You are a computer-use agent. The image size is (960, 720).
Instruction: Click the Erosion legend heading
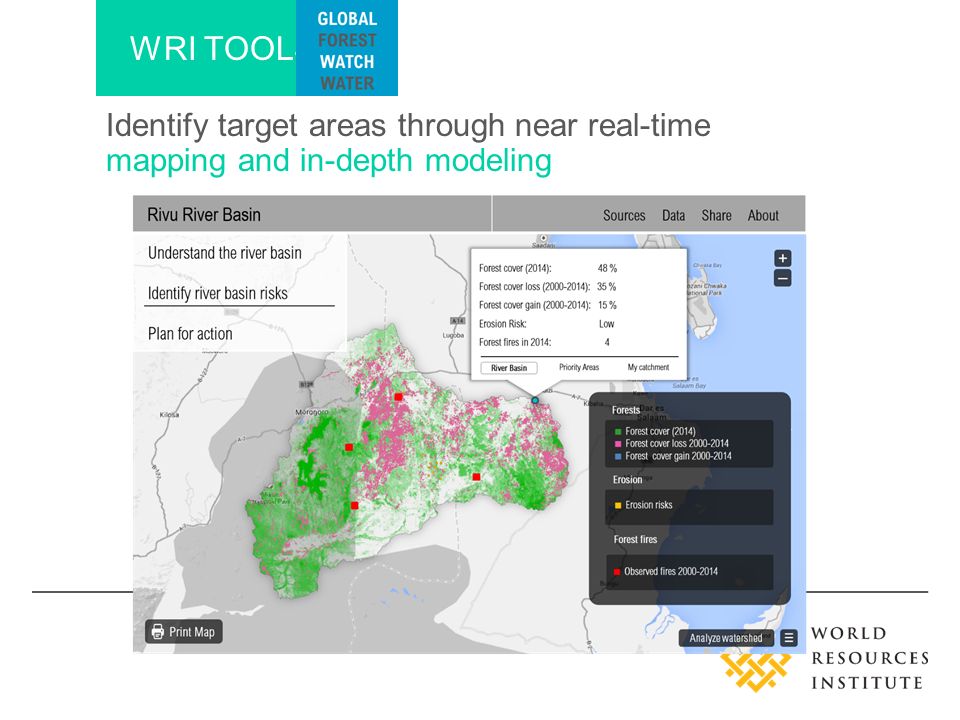click(x=628, y=480)
